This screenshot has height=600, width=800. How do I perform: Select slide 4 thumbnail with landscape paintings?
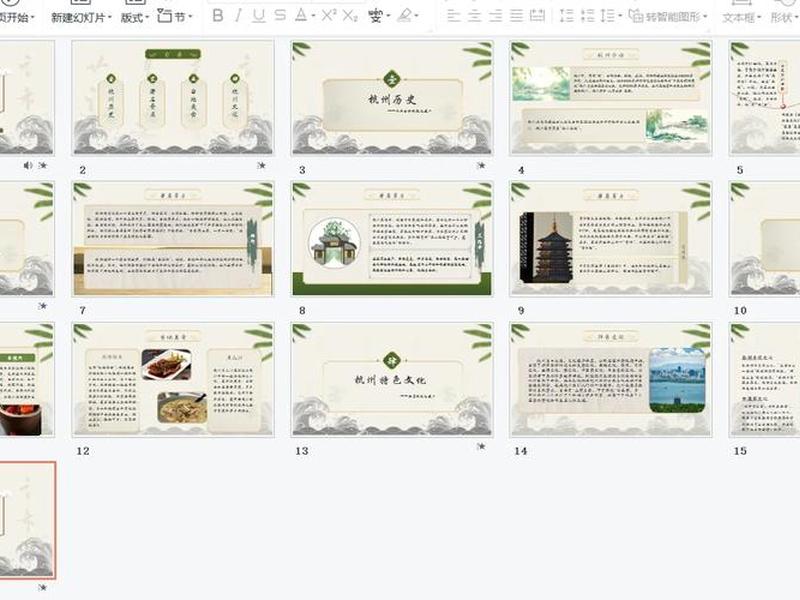pos(611,98)
